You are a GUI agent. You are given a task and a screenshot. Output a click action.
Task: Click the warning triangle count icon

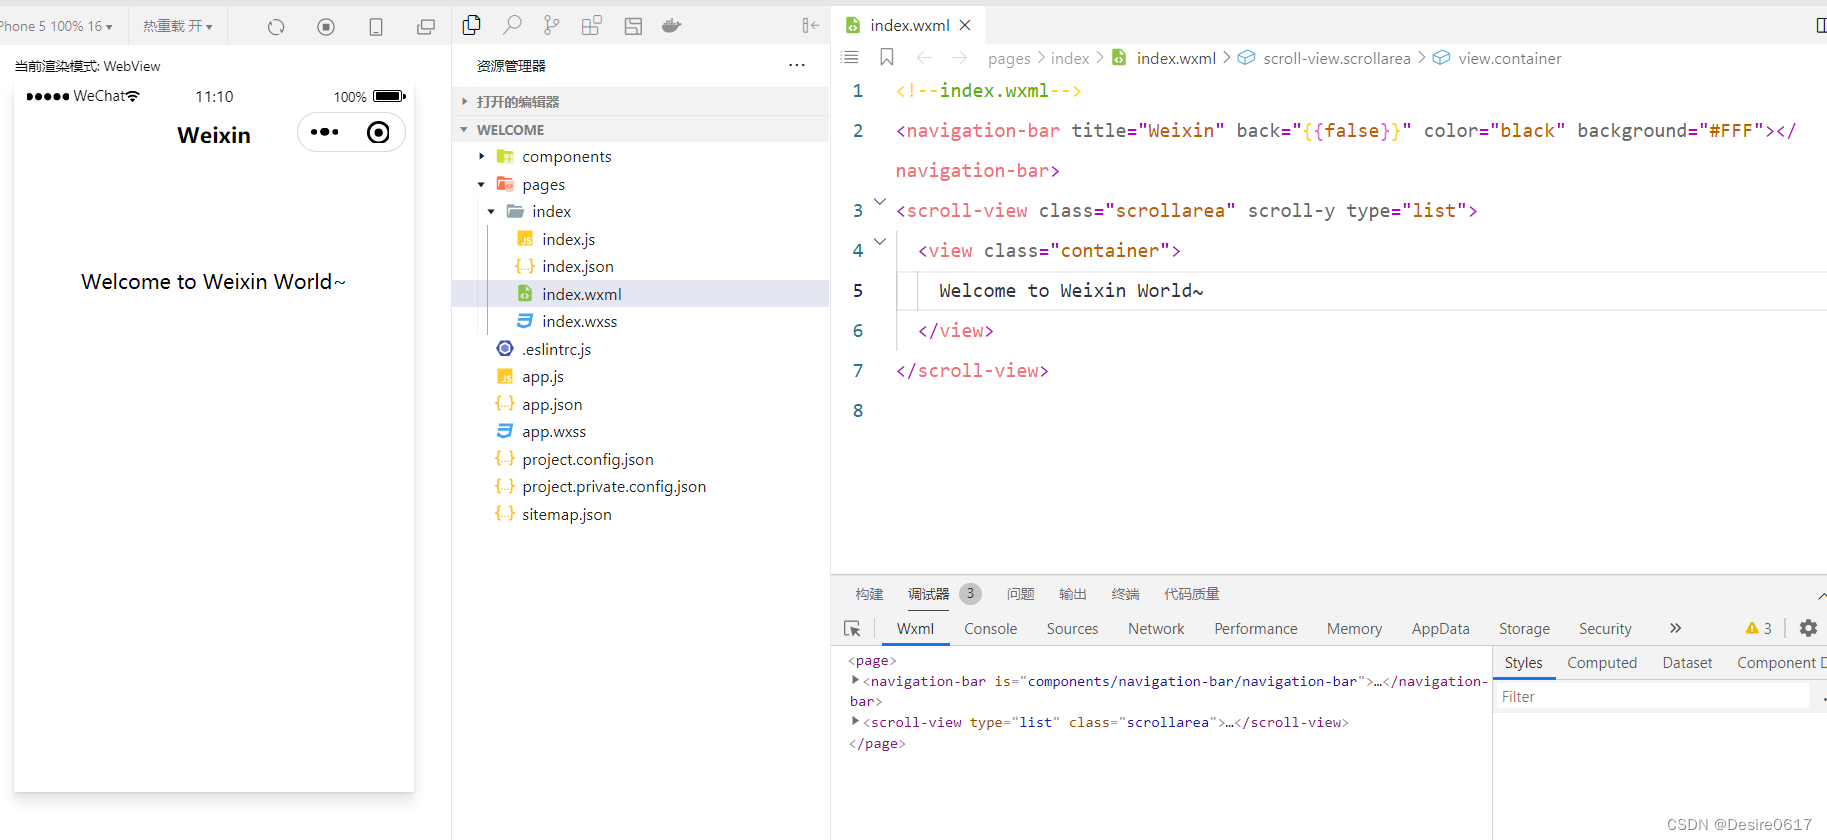[x=1758, y=628]
